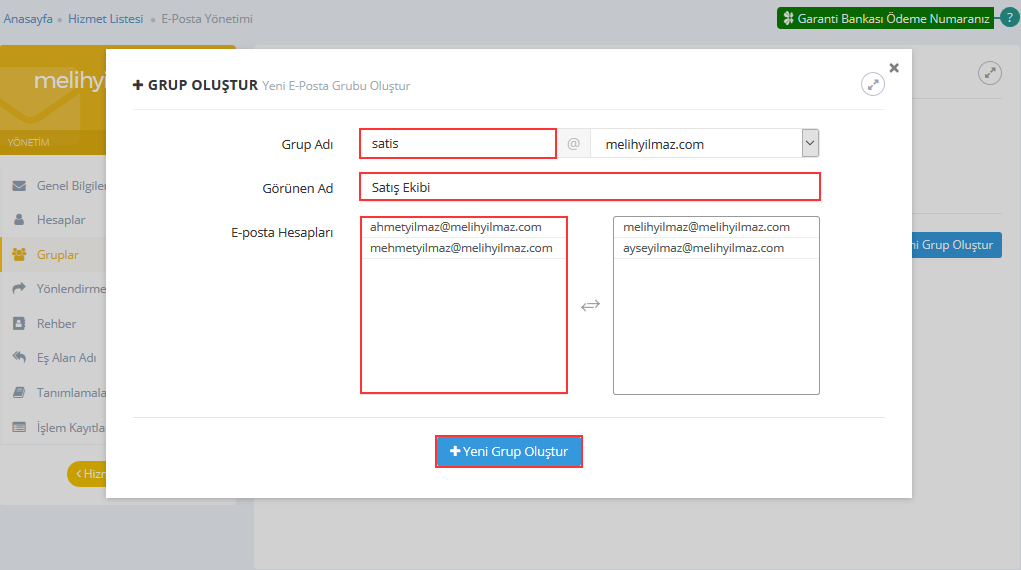Select ahmetyilmaz@melihyilmaz.com in left list

(x=455, y=227)
